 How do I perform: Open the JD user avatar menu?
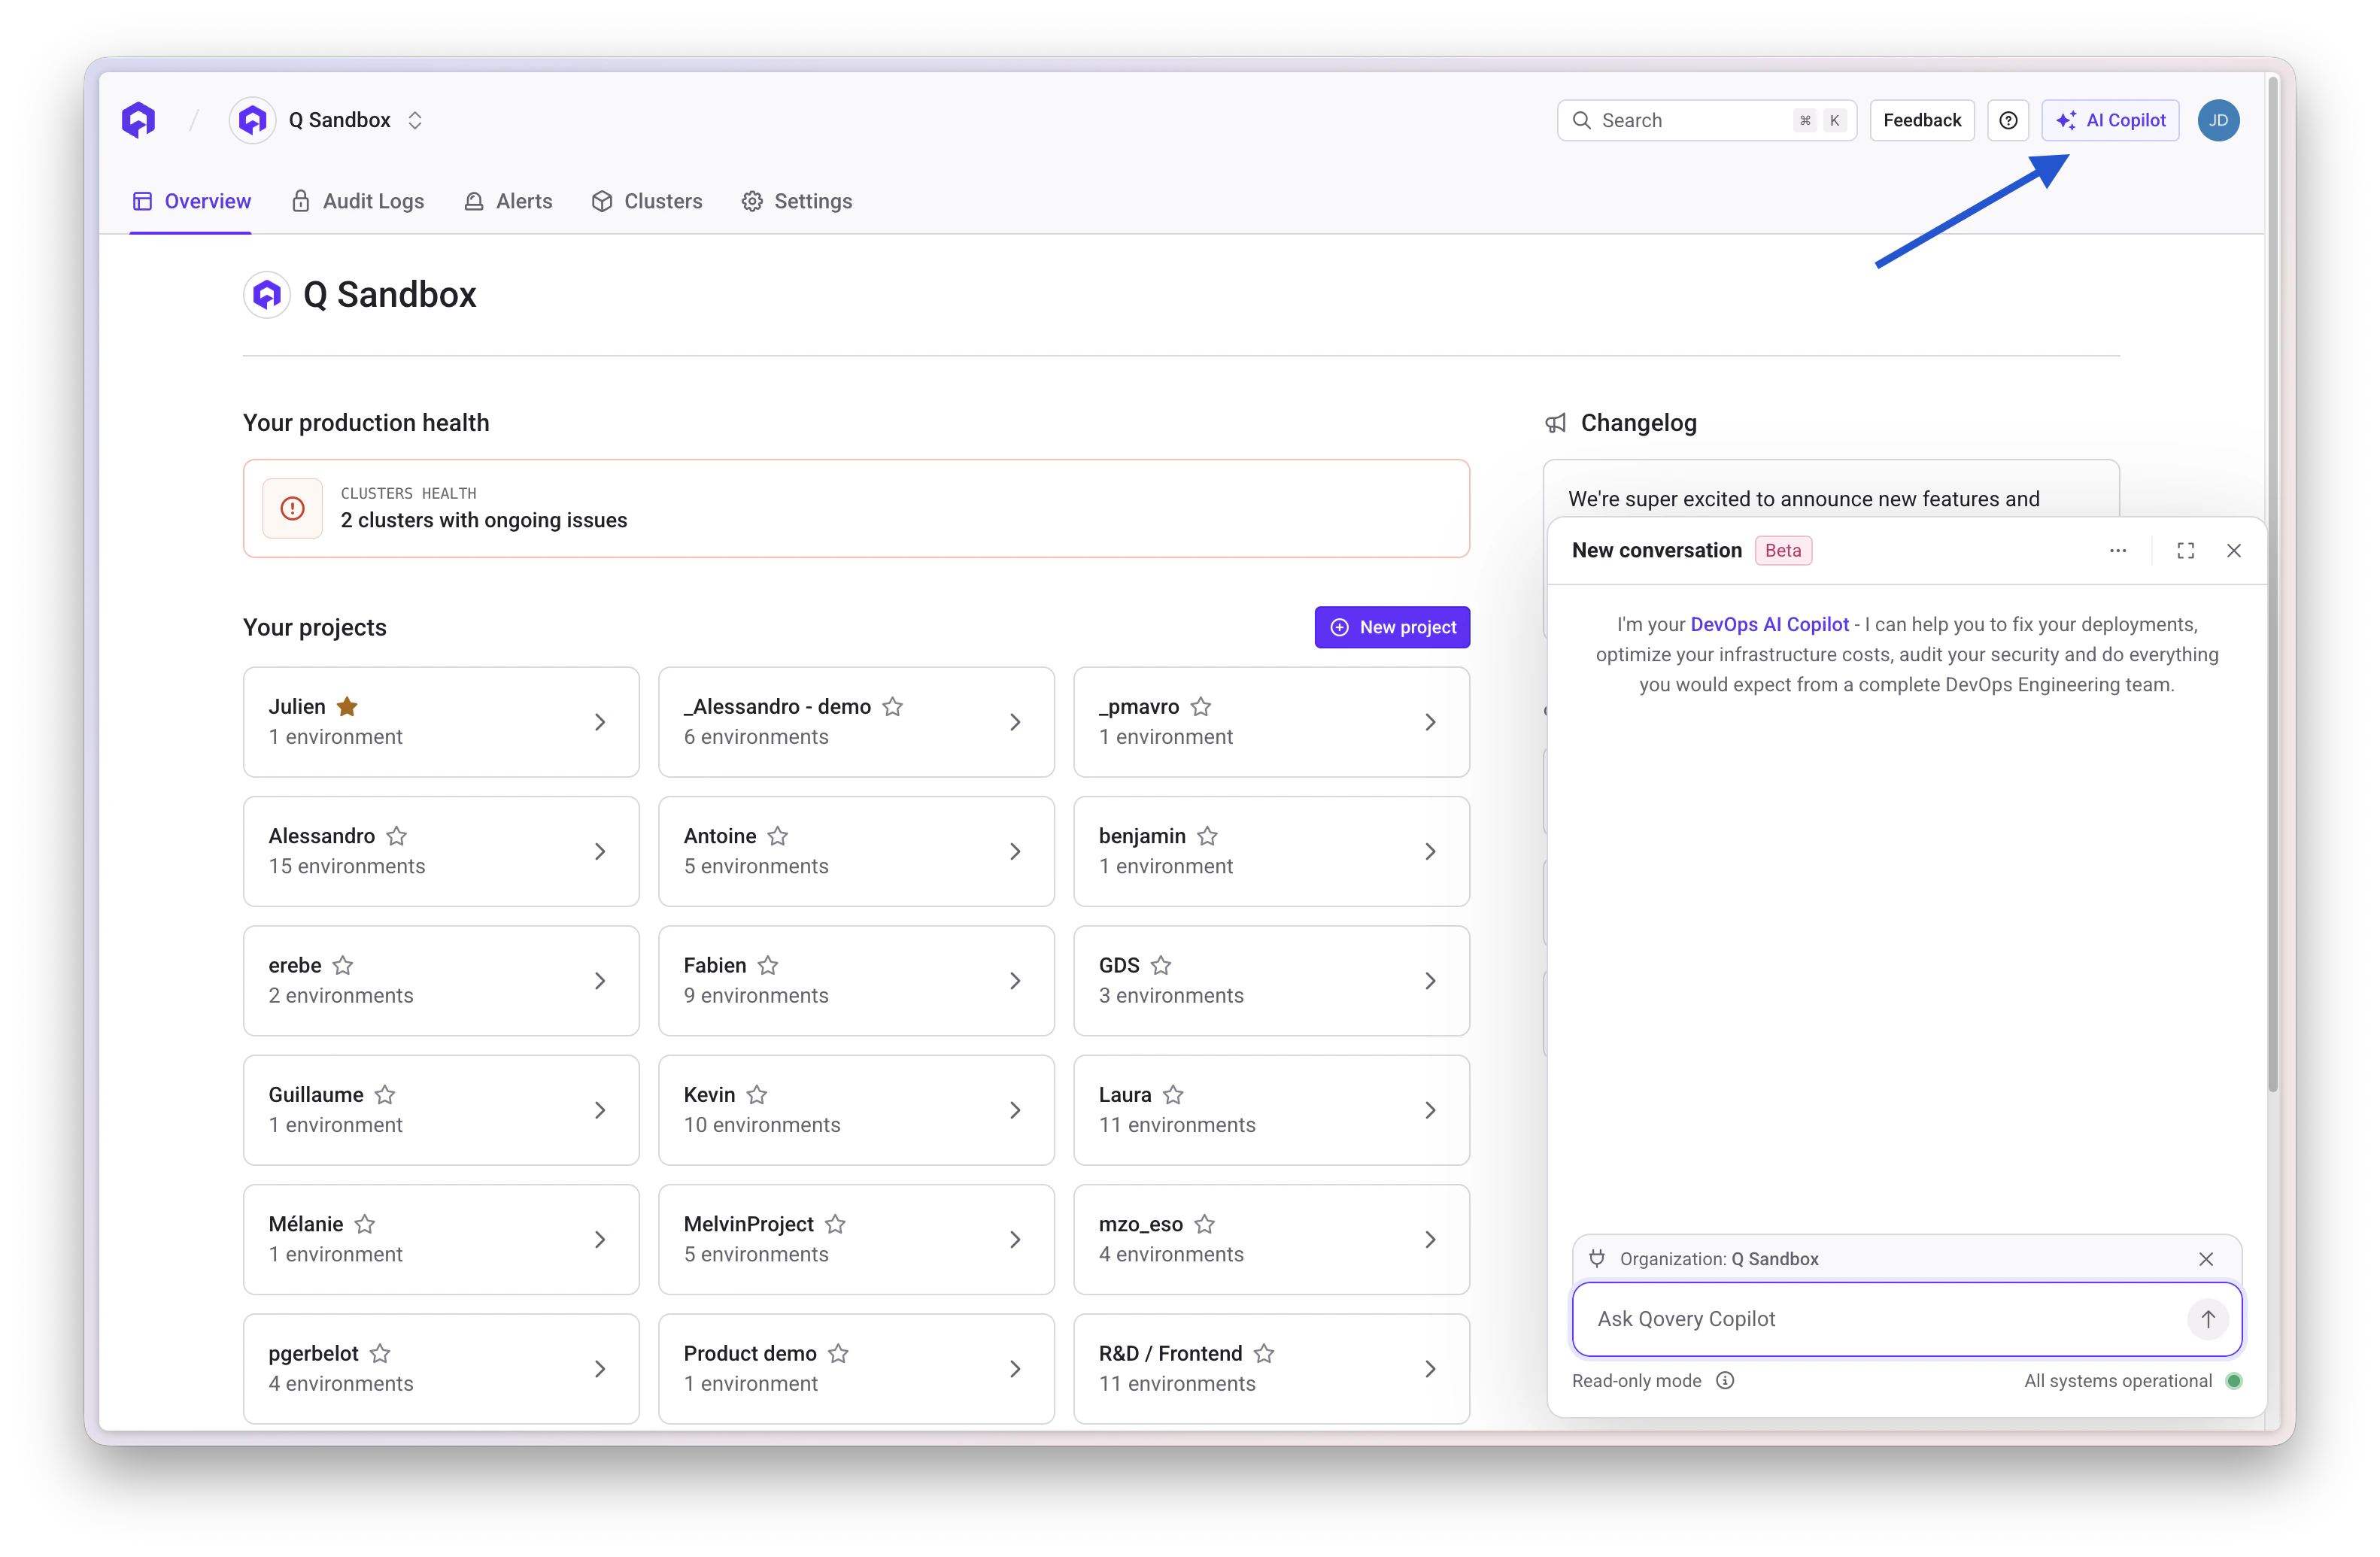point(2218,120)
